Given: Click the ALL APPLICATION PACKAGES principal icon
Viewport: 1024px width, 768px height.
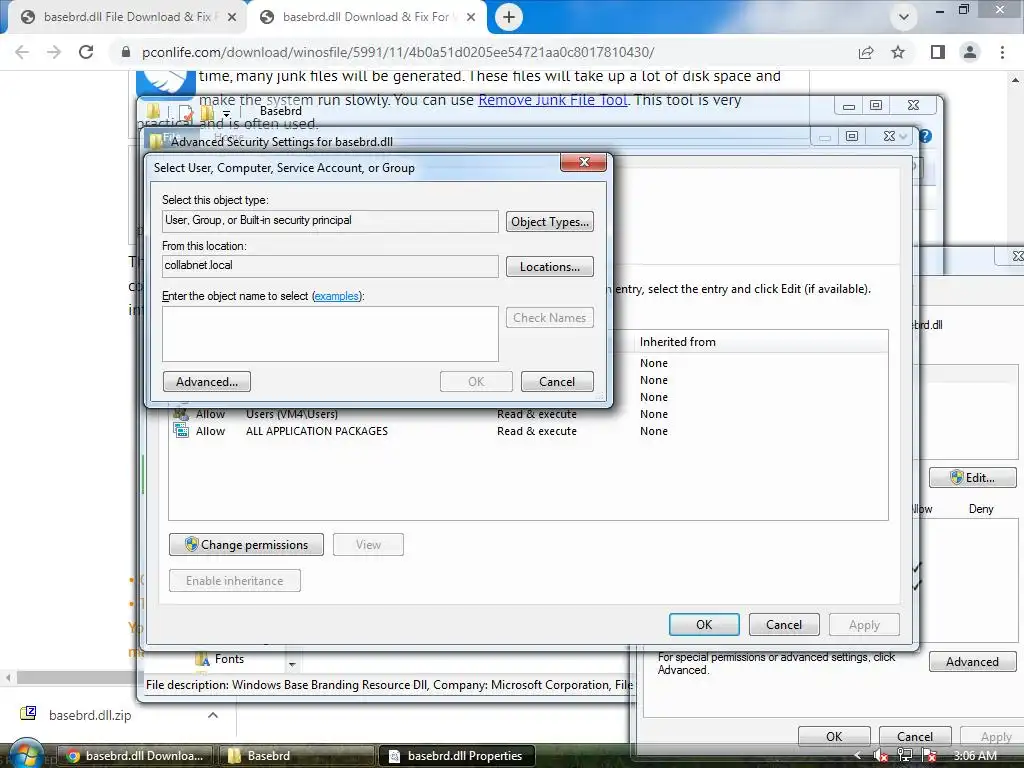Looking at the screenshot, I should (180, 430).
